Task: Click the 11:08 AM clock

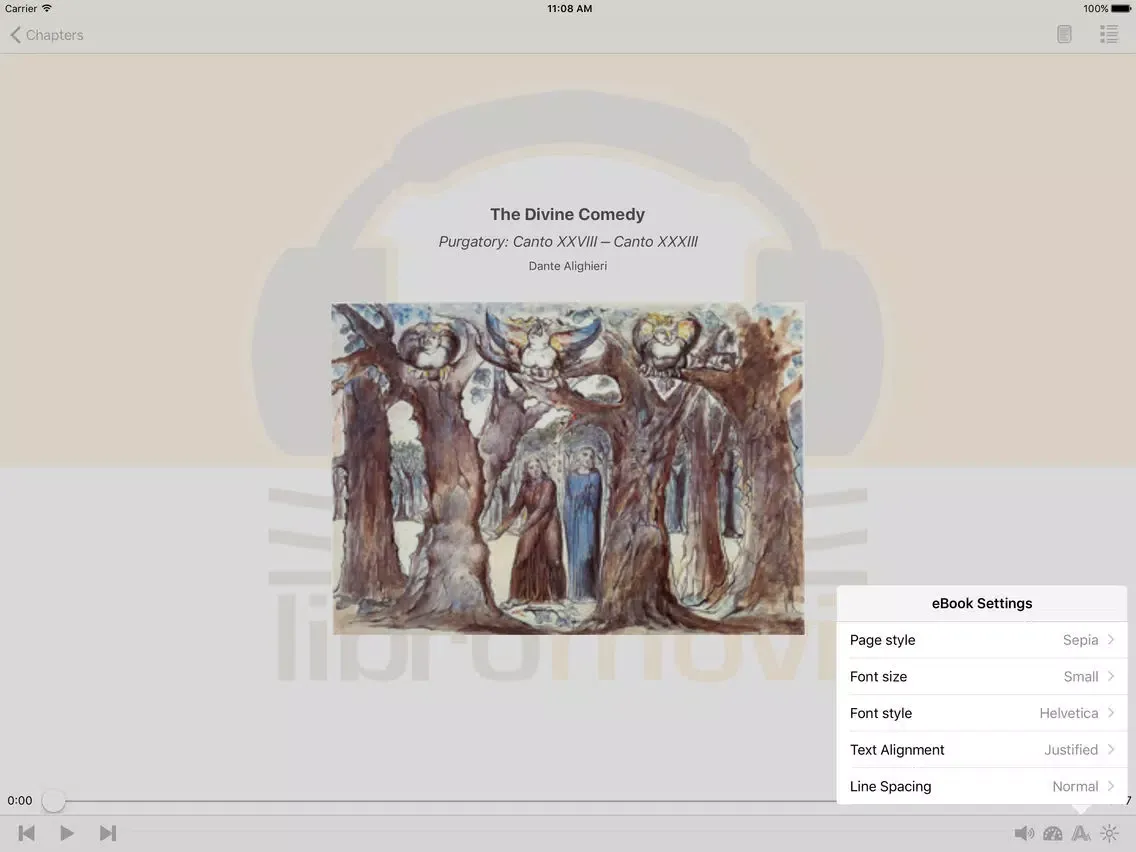Action: 569,9
